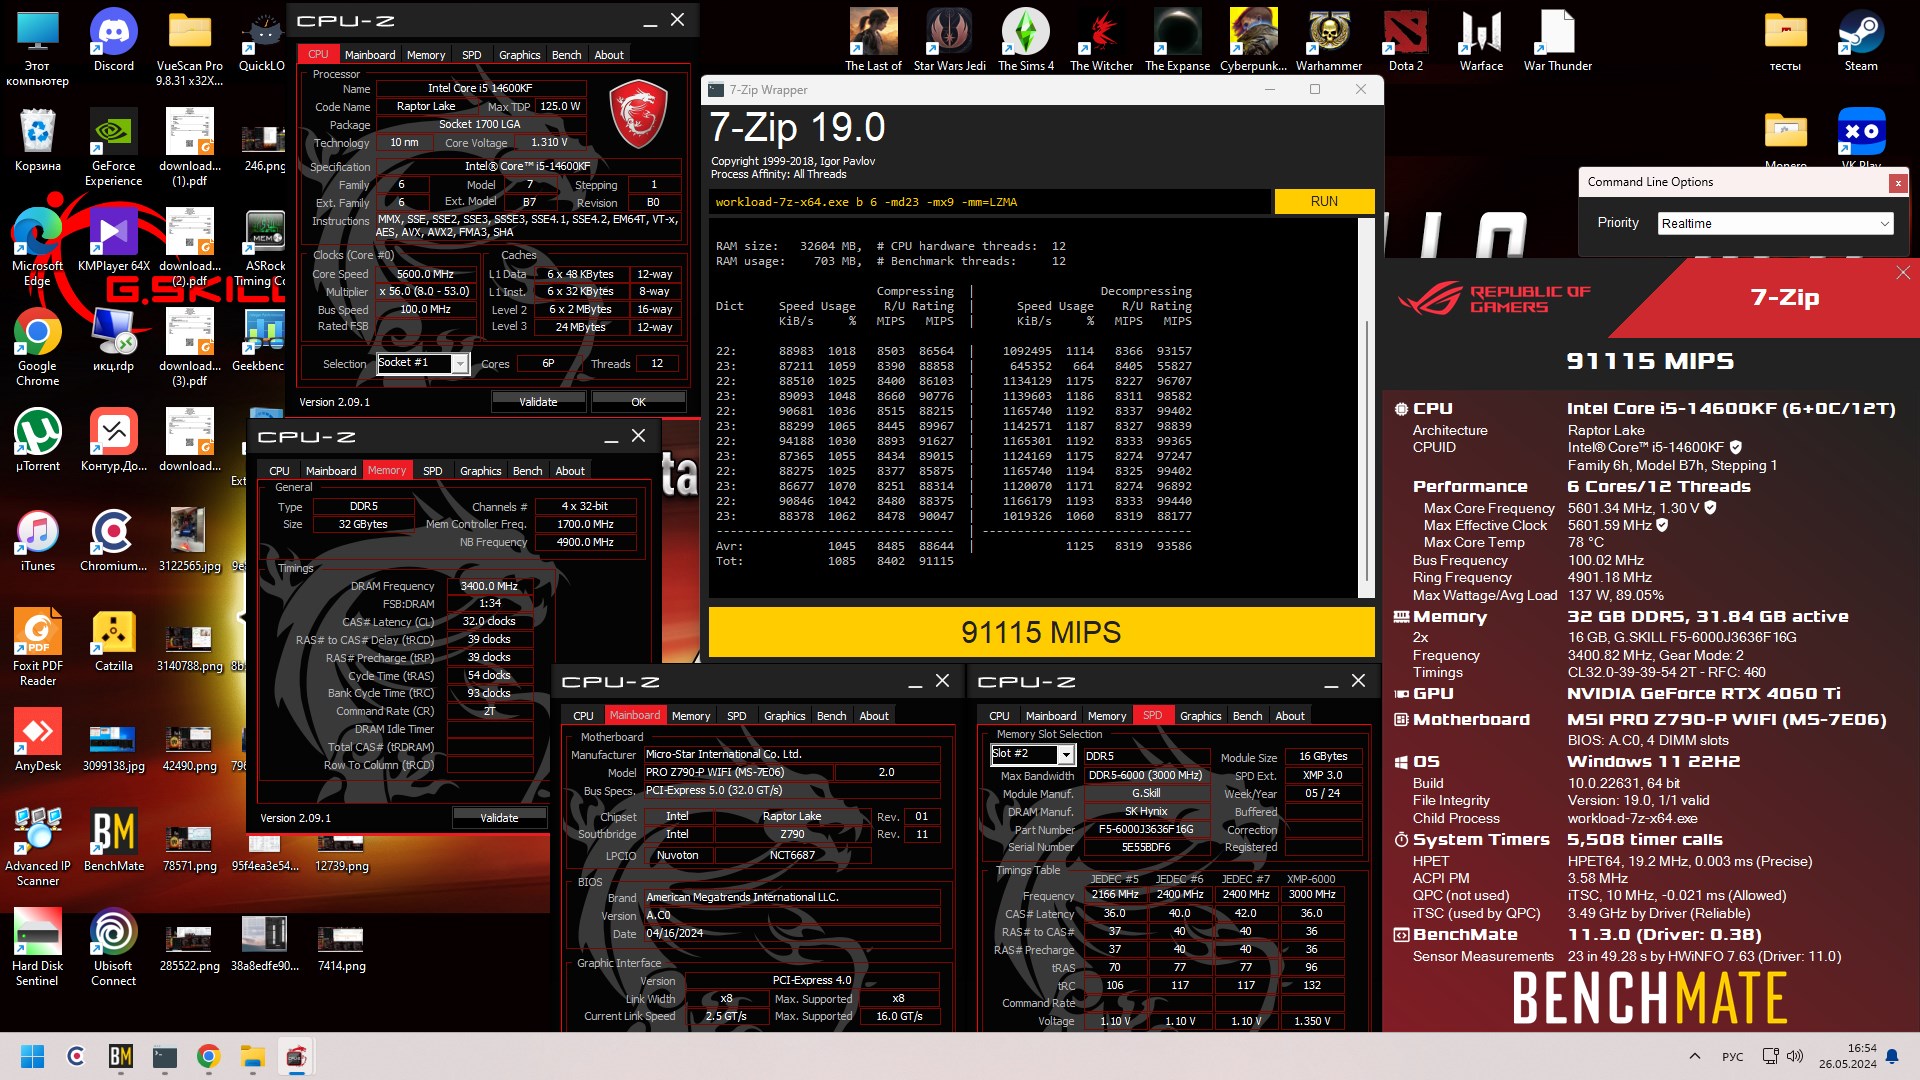Launch Catzilla benchmark shortcut
This screenshot has width=1920, height=1080.
tap(113, 640)
